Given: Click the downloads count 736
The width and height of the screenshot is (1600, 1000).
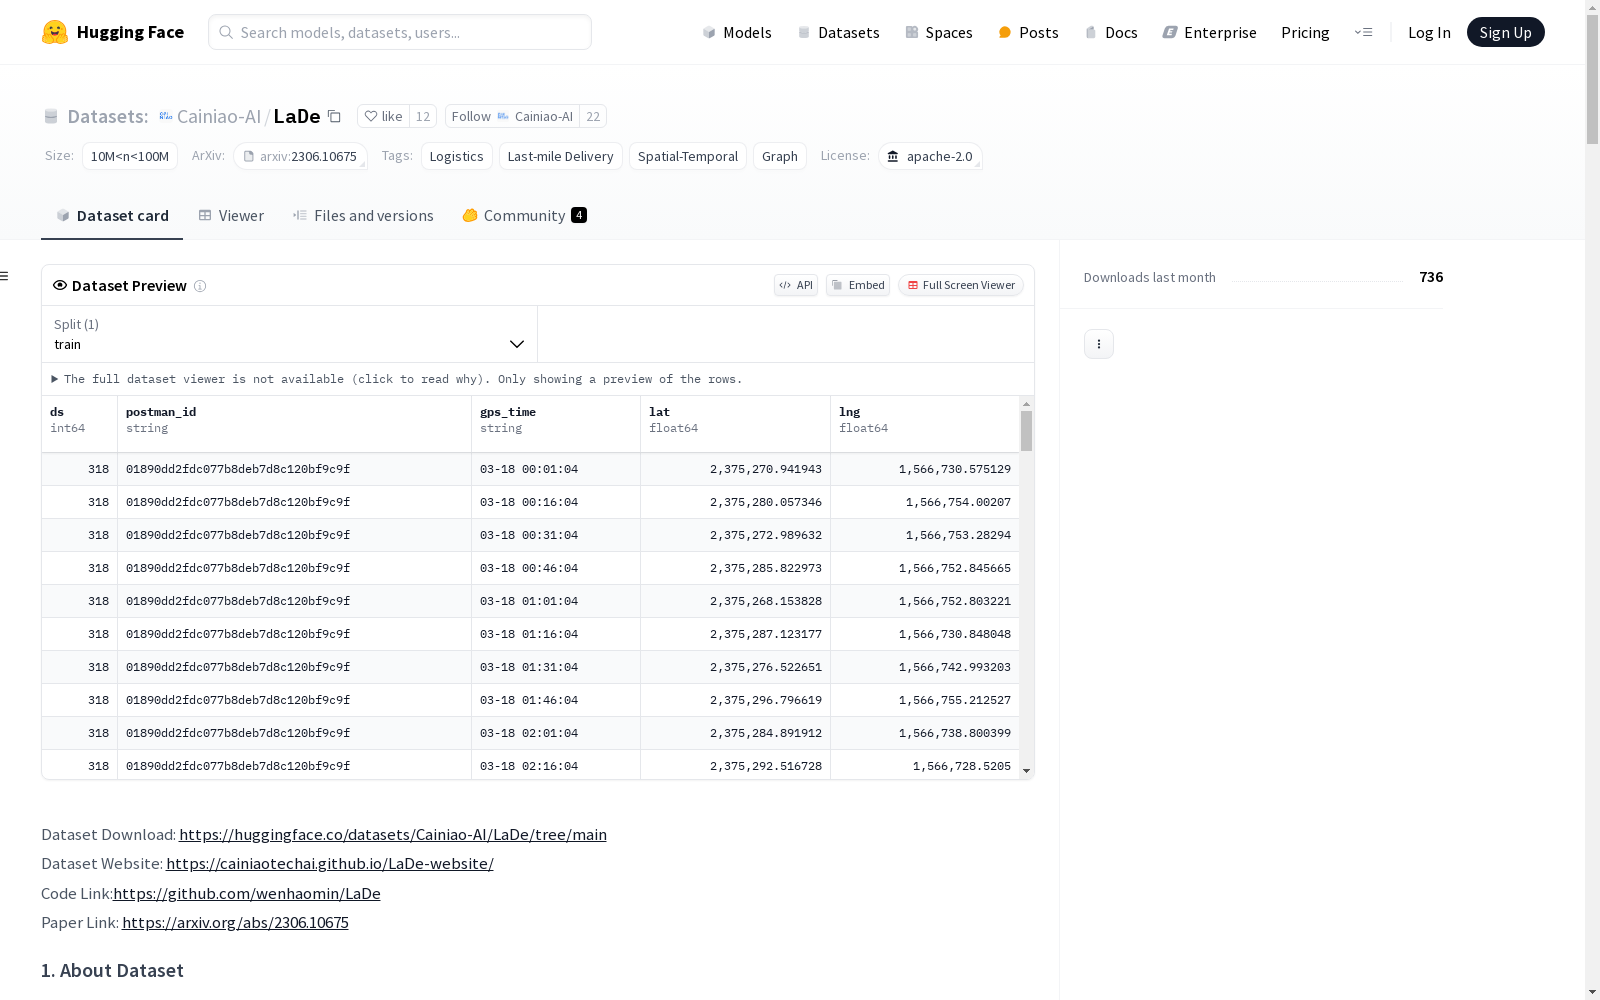Looking at the screenshot, I should [x=1431, y=277].
